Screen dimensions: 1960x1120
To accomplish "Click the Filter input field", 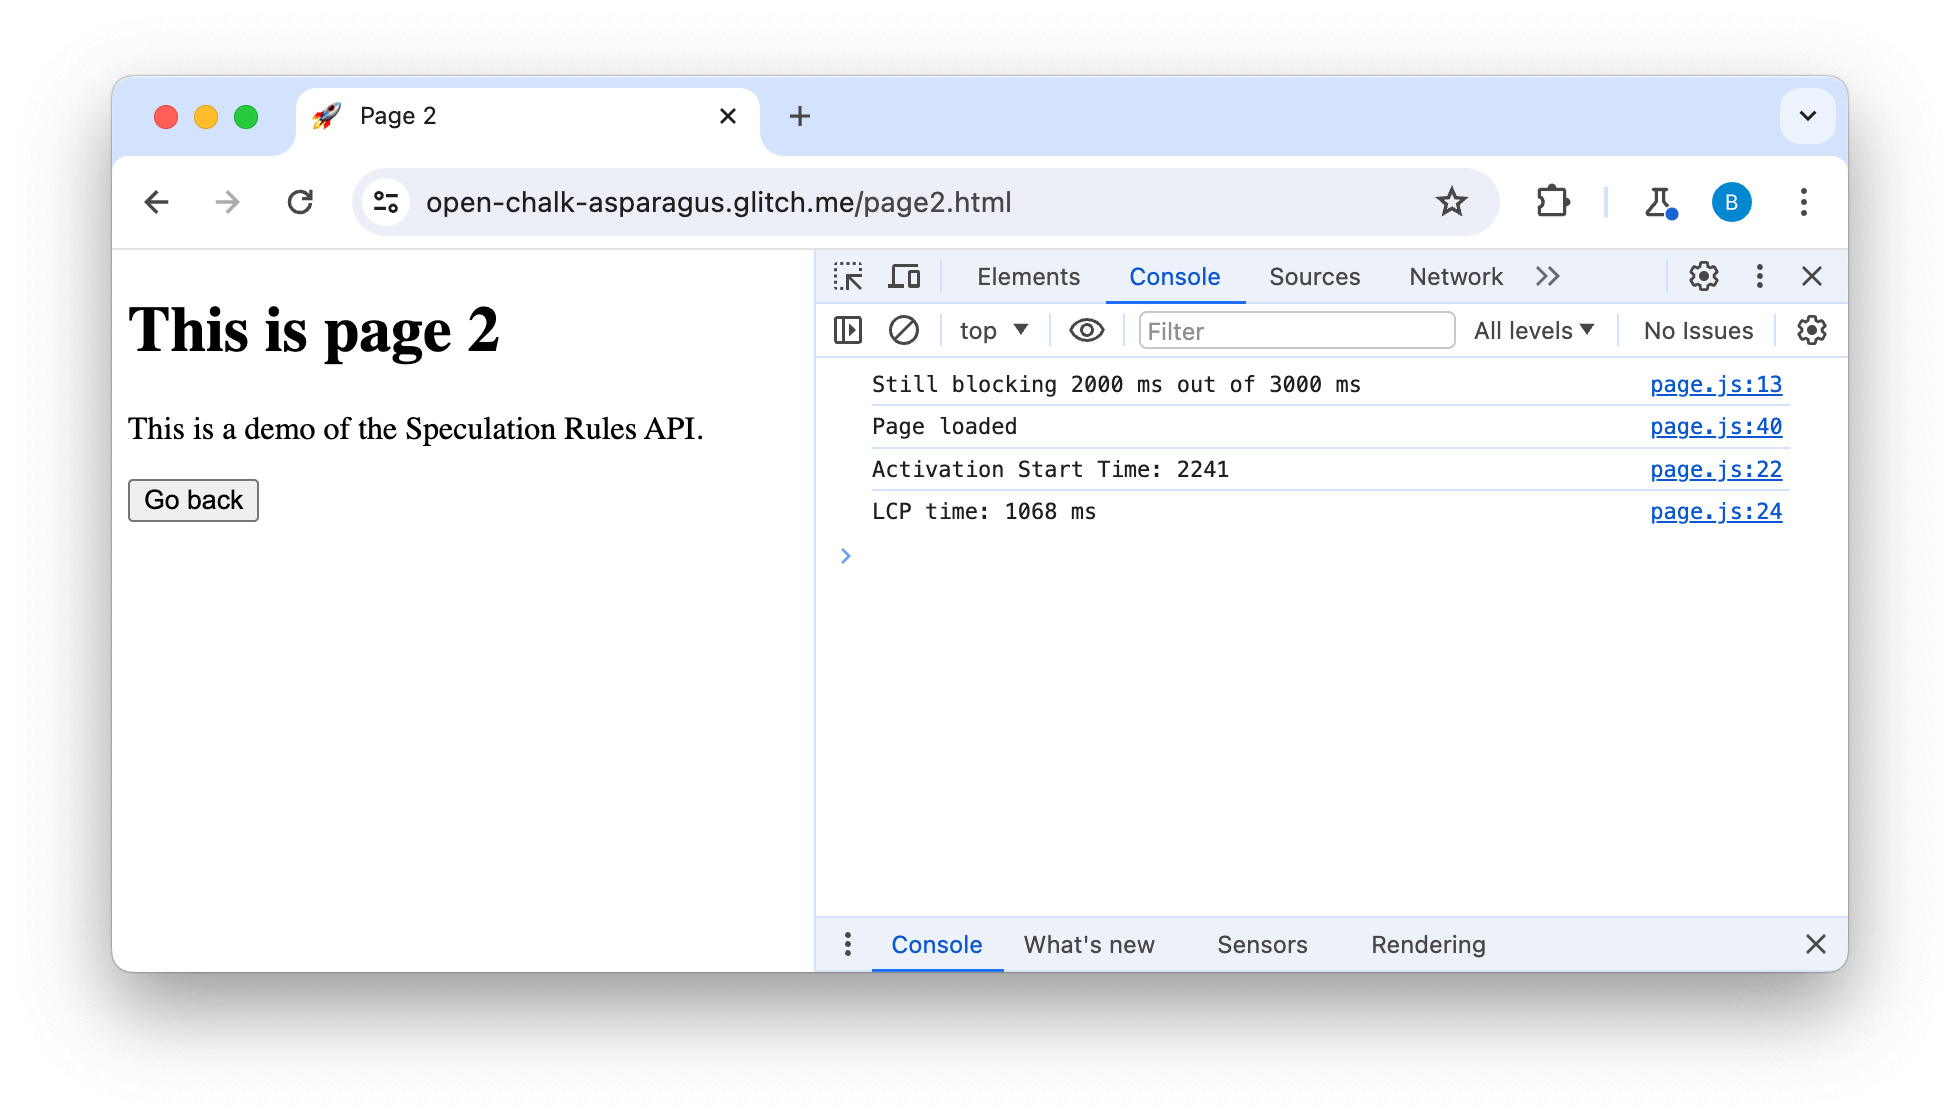I will point(1292,330).
